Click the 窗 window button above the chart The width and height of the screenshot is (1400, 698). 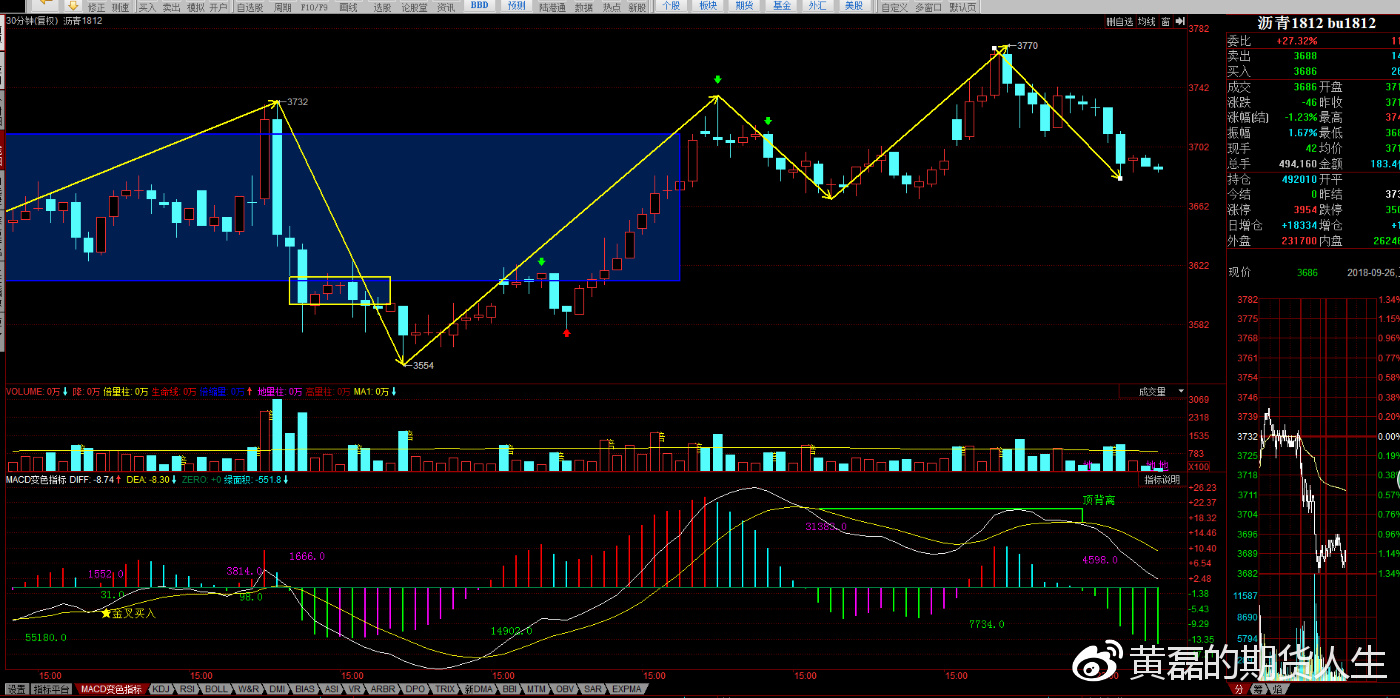point(1166,21)
